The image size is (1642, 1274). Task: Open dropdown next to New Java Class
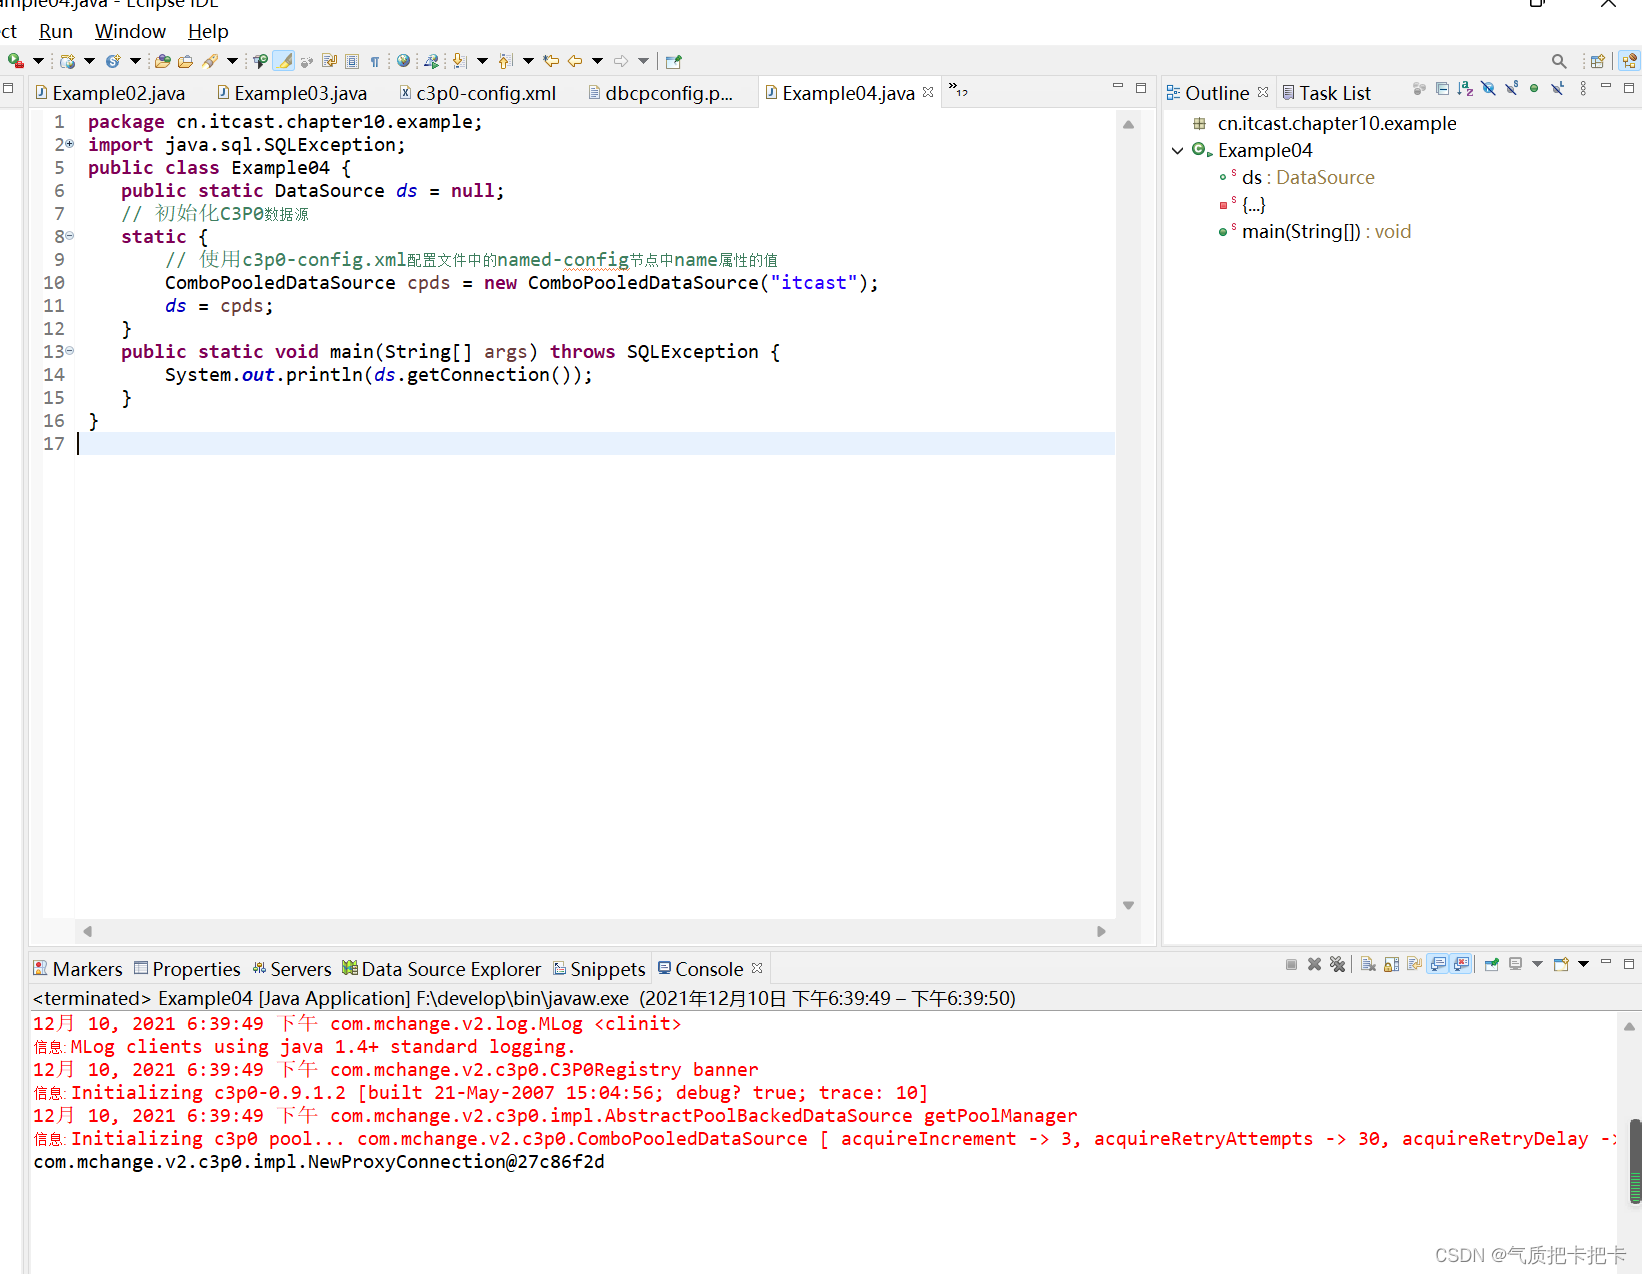pyautogui.click(x=135, y=61)
